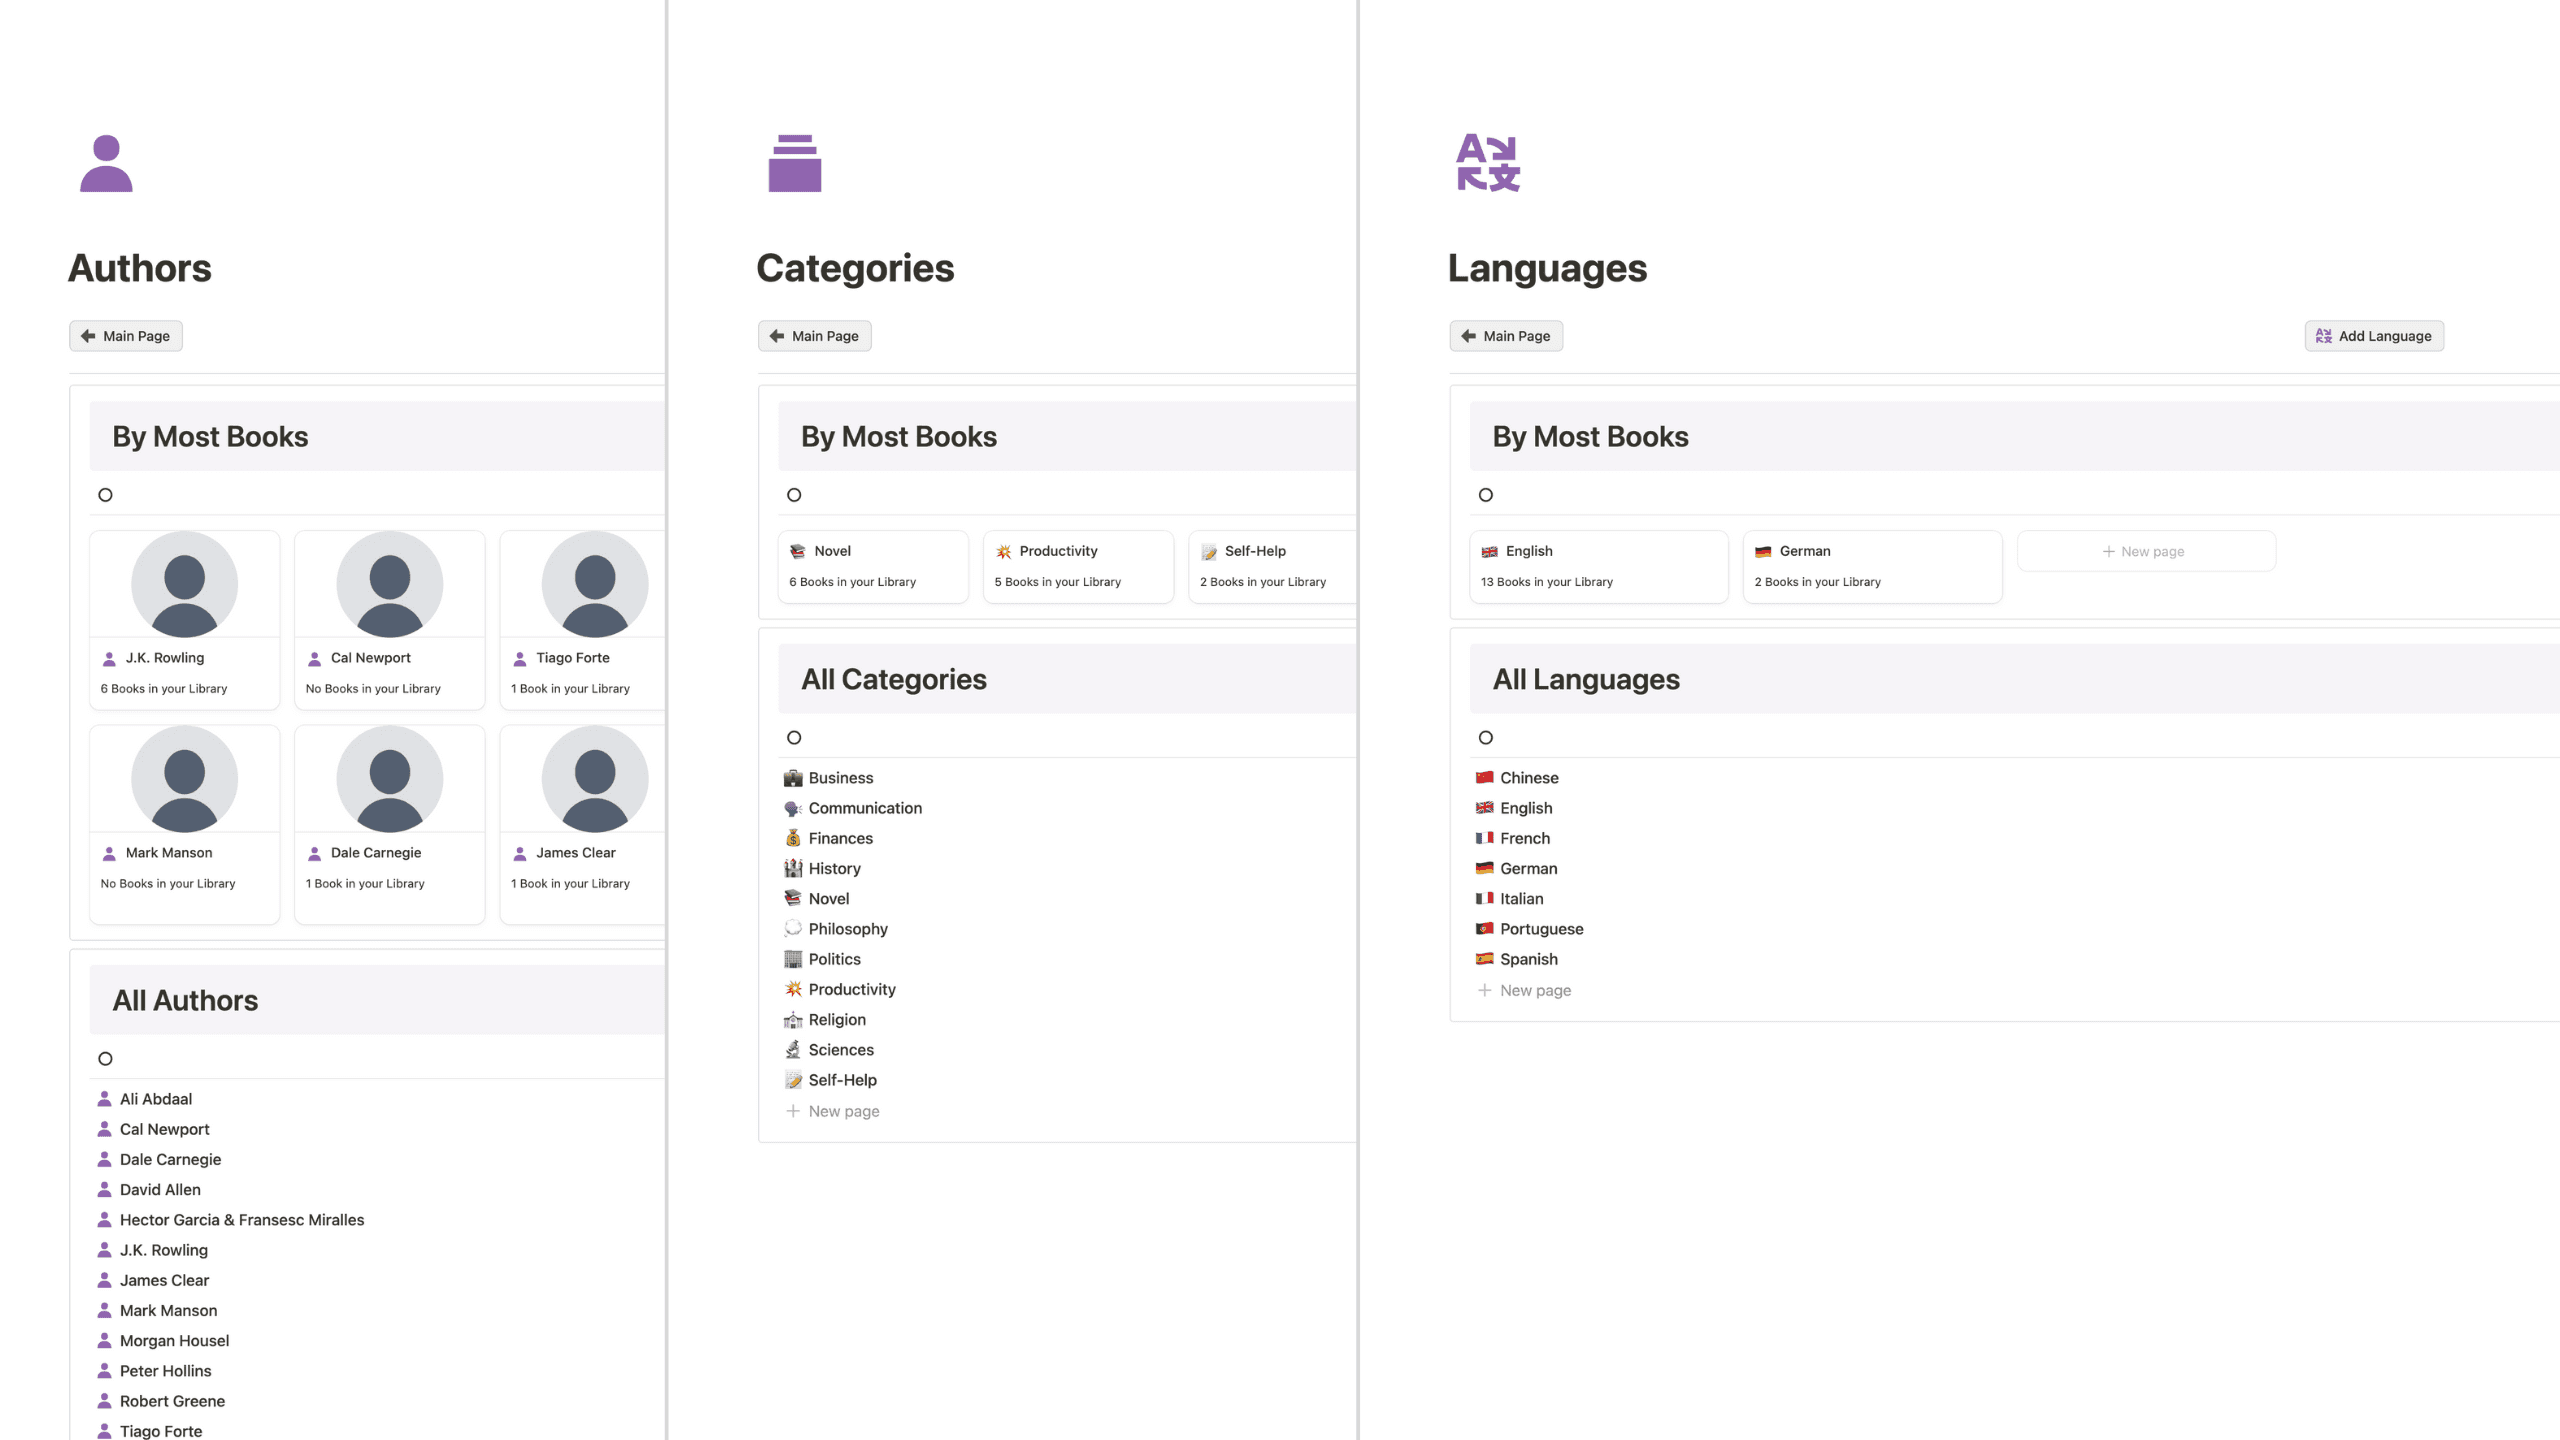Return to Main Page from Categories
The width and height of the screenshot is (2560, 1440).
[x=815, y=336]
